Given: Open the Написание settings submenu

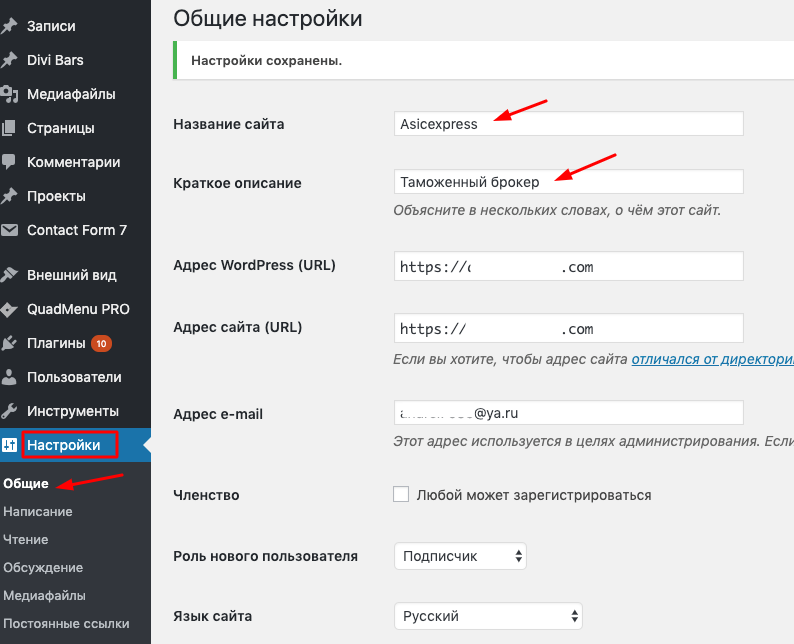Looking at the screenshot, I should [x=37, y=511].
